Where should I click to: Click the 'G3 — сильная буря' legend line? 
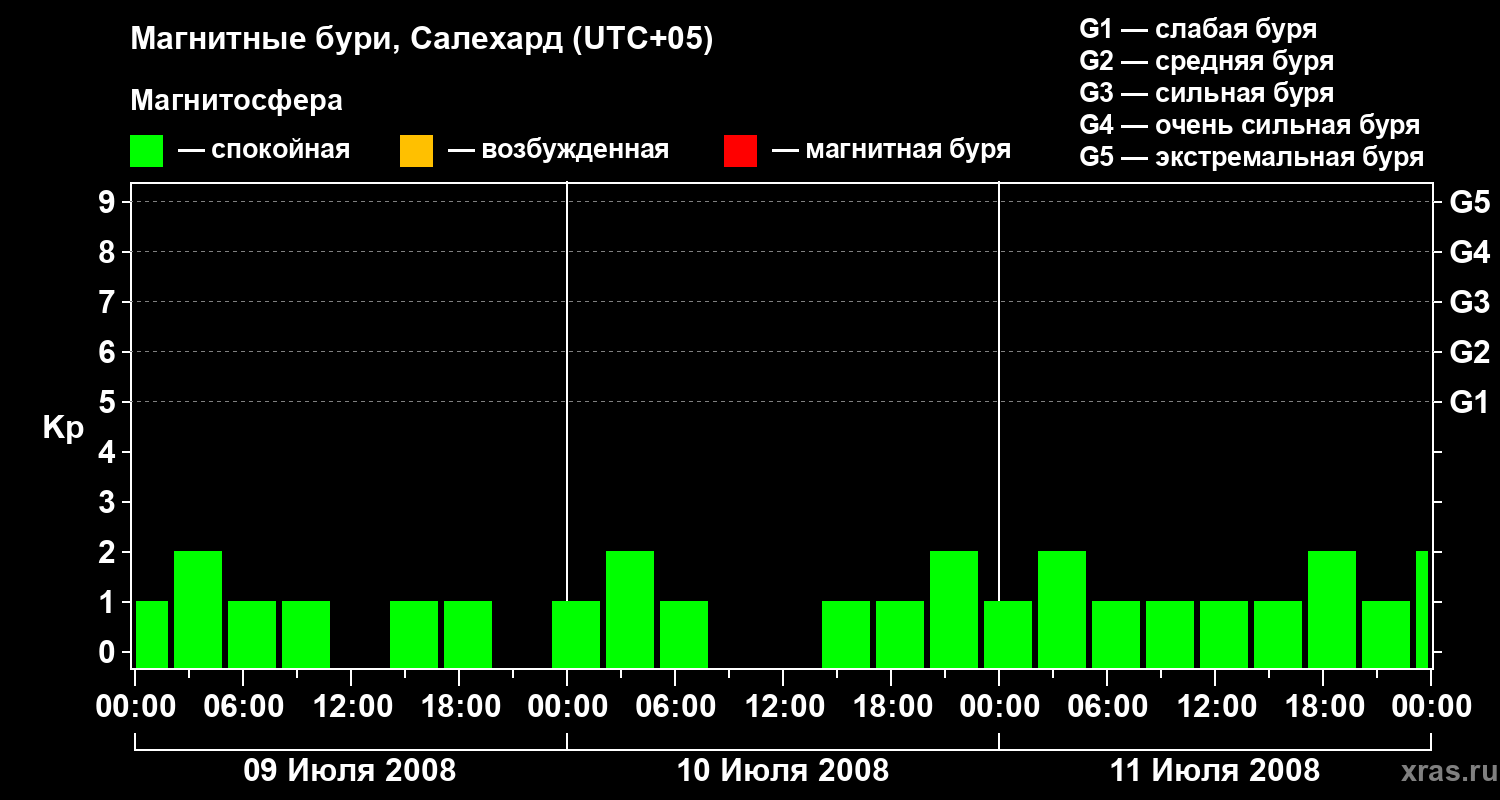pos(1206,93)
